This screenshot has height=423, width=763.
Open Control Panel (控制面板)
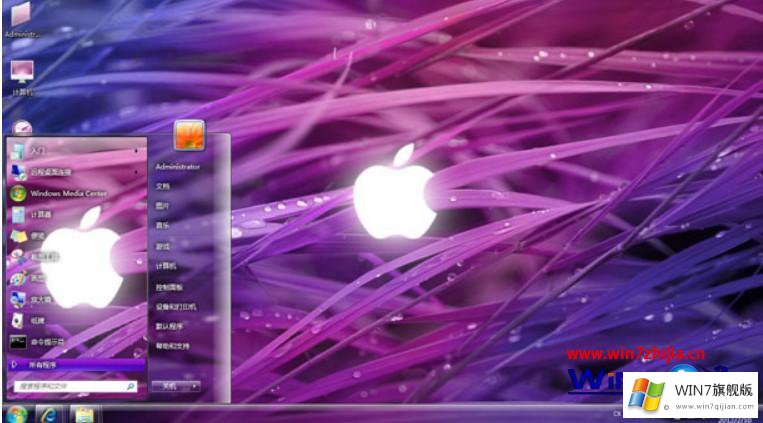[169, 287]
